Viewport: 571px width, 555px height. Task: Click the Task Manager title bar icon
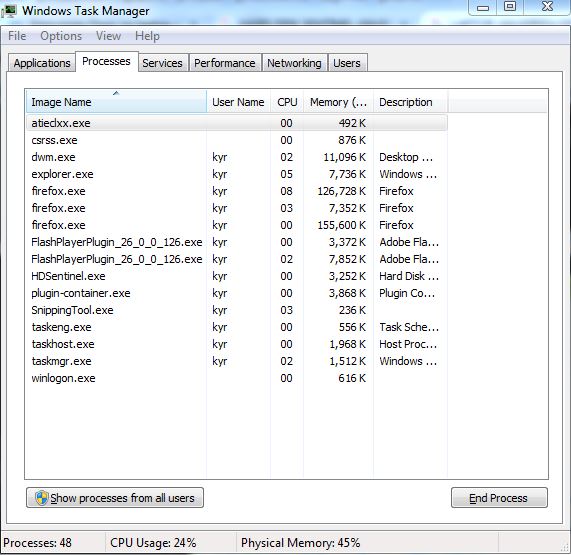tap(9, 11)
